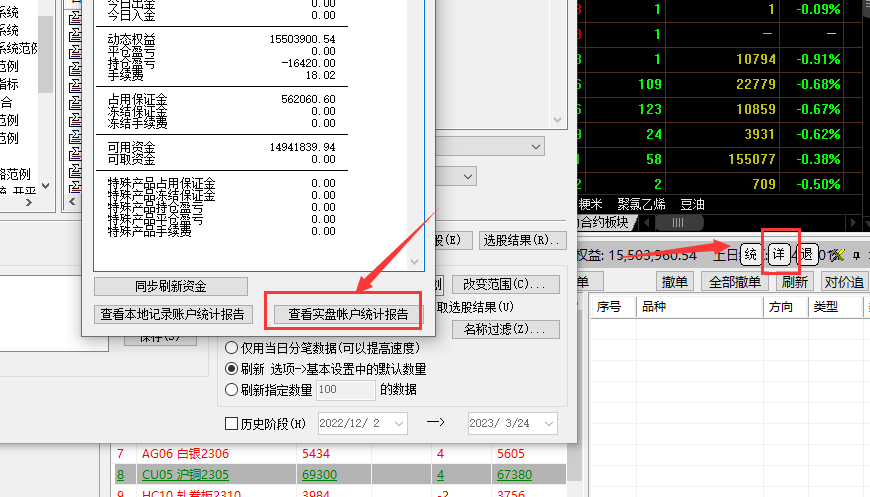Open the 2023/3/24 end date dropdown
The width and height of the screenshot is (870, 497).
coord(548,424)
